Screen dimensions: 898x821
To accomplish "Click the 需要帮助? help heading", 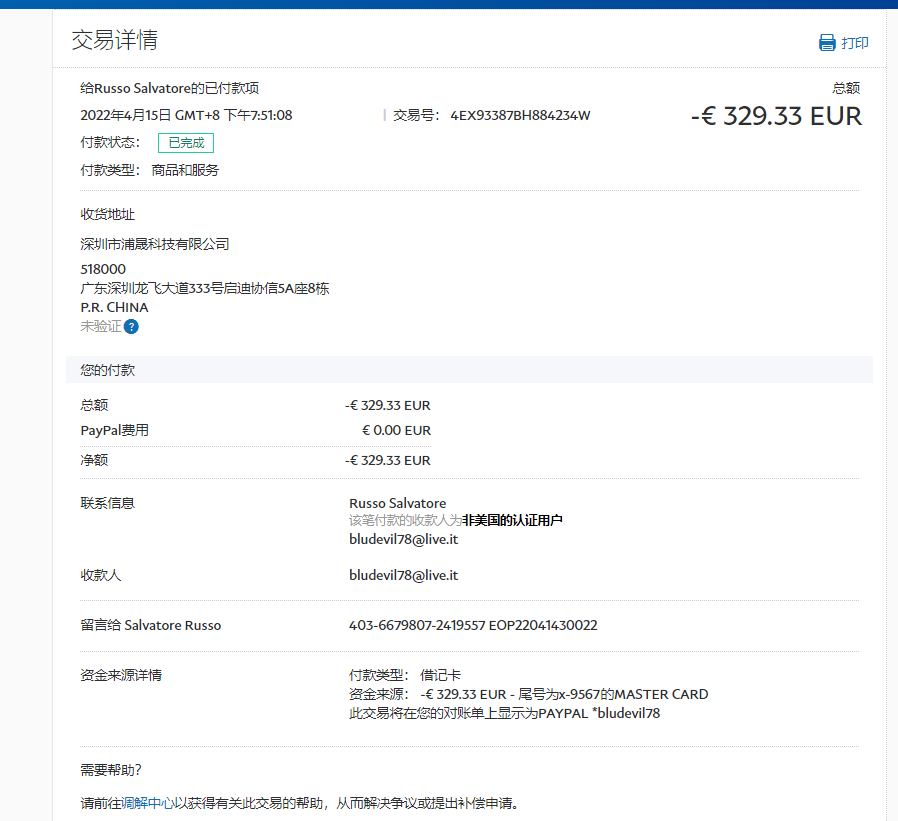I will coord(111,769).
